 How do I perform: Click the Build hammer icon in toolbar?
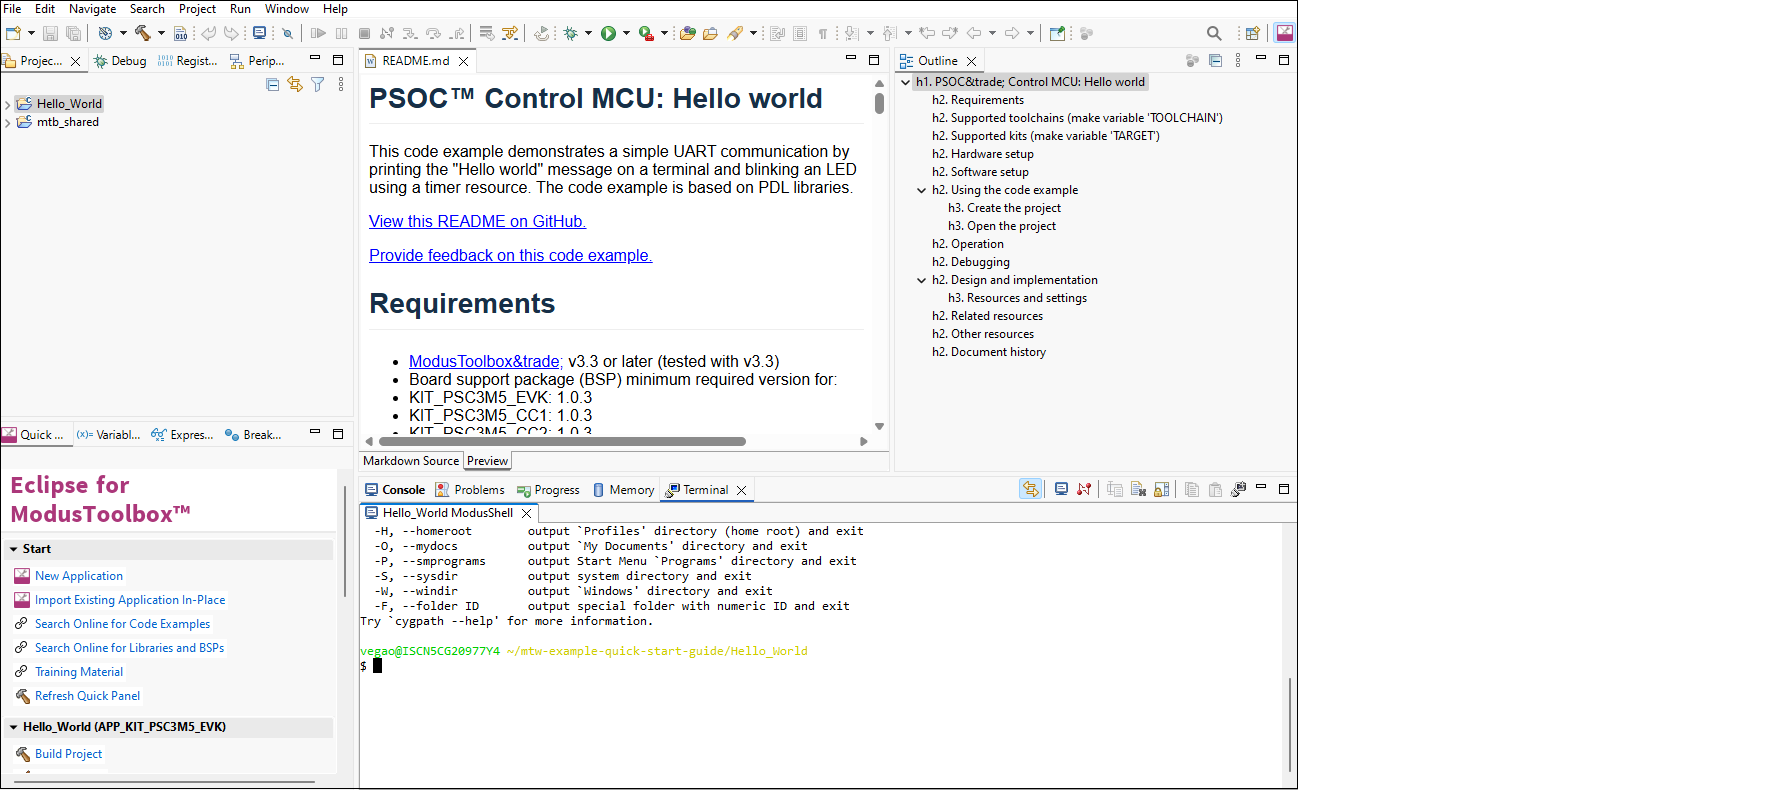143,33
